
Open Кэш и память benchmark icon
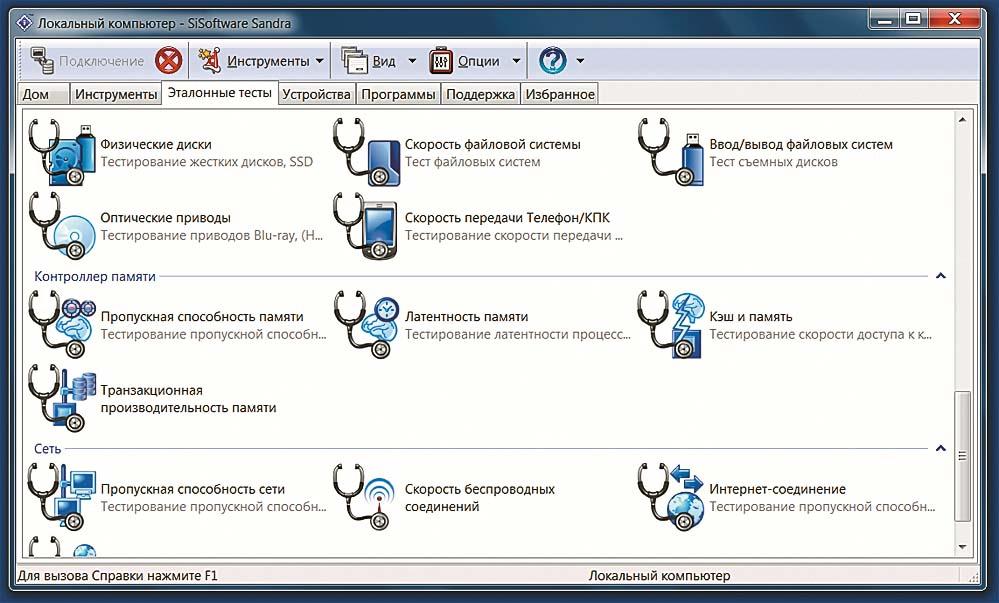671,325
